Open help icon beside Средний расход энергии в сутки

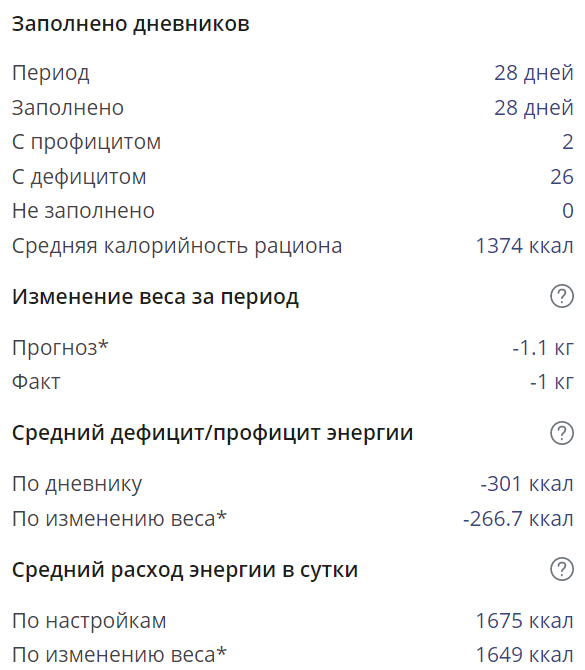click(561, 569)
